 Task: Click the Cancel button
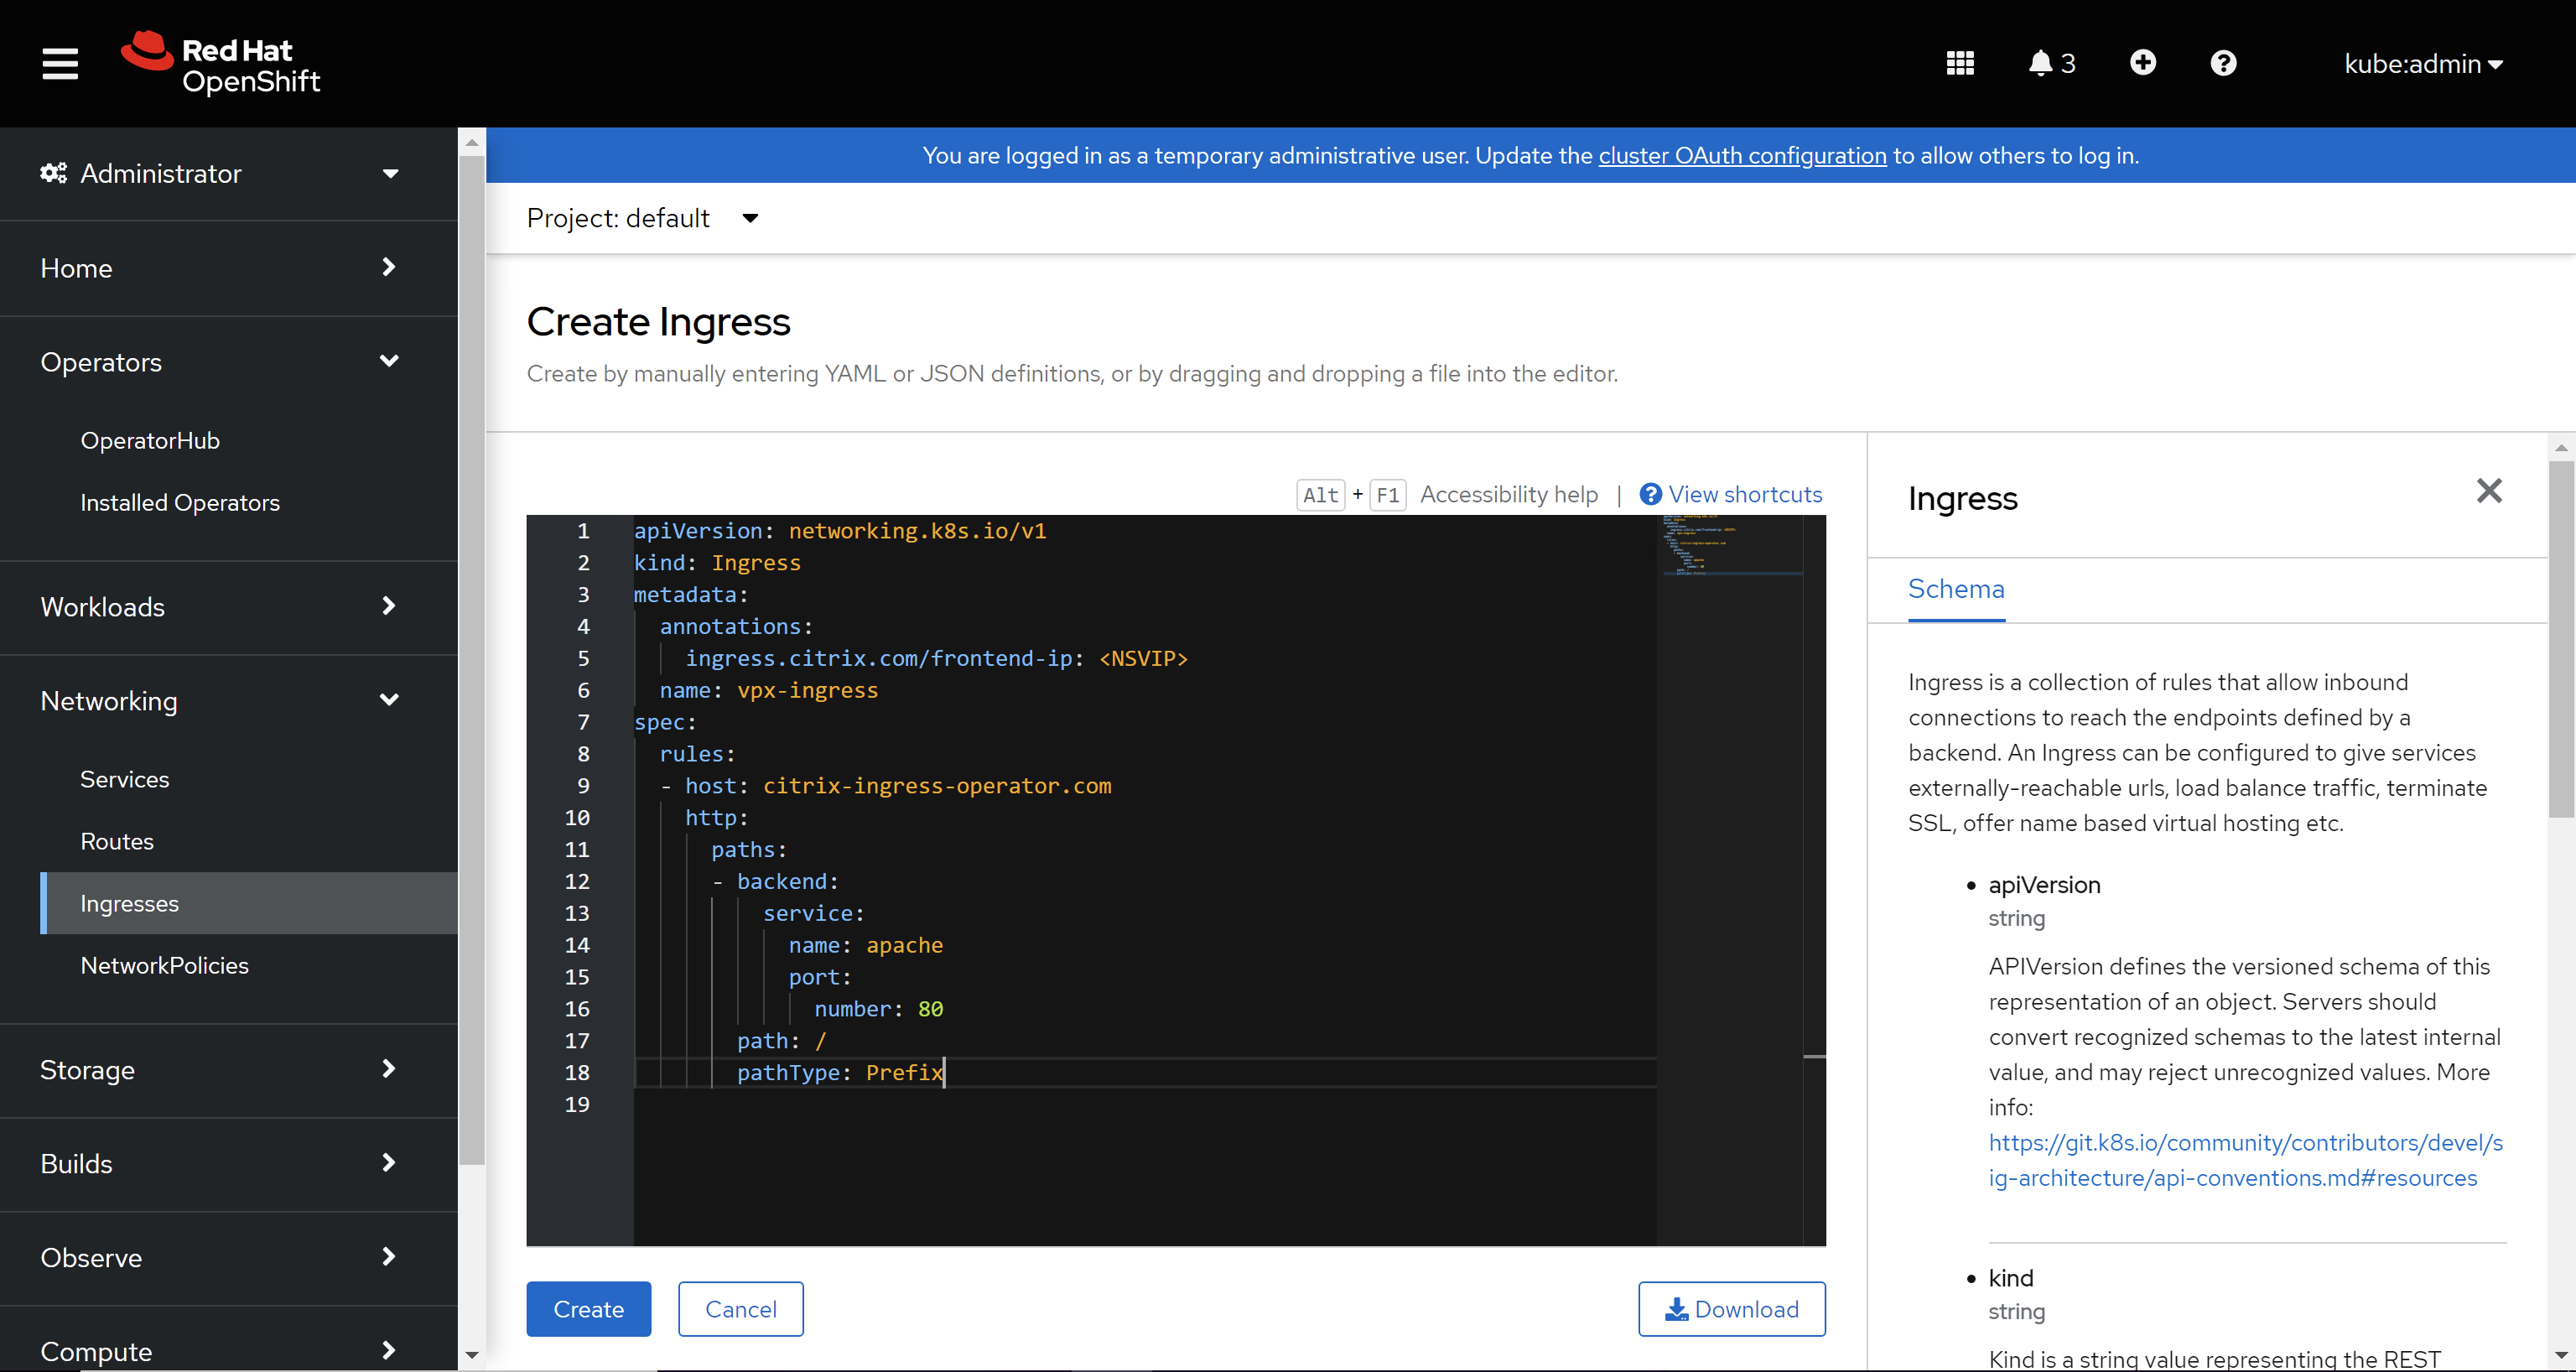(740, 1309)
